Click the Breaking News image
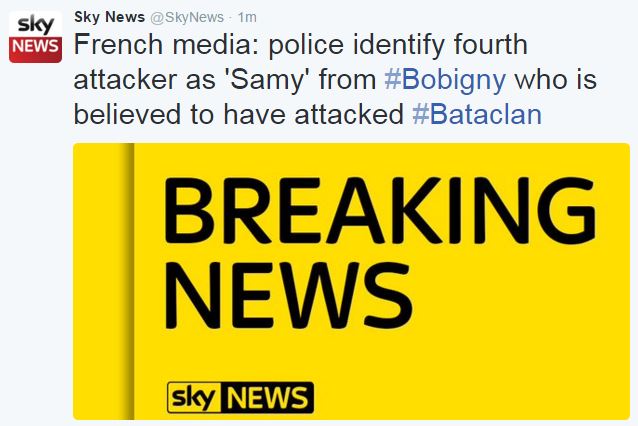638x426 pixels. [351, 280]
